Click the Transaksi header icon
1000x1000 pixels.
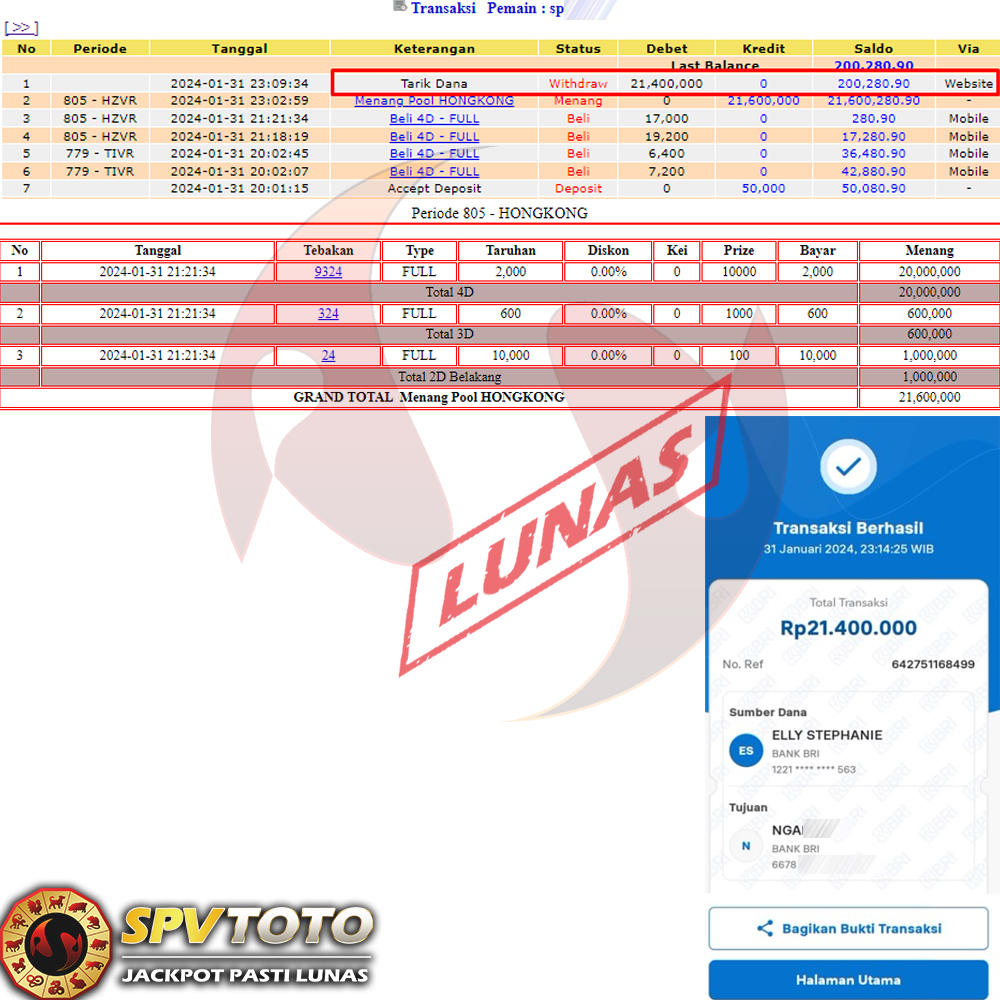[400, 7]
